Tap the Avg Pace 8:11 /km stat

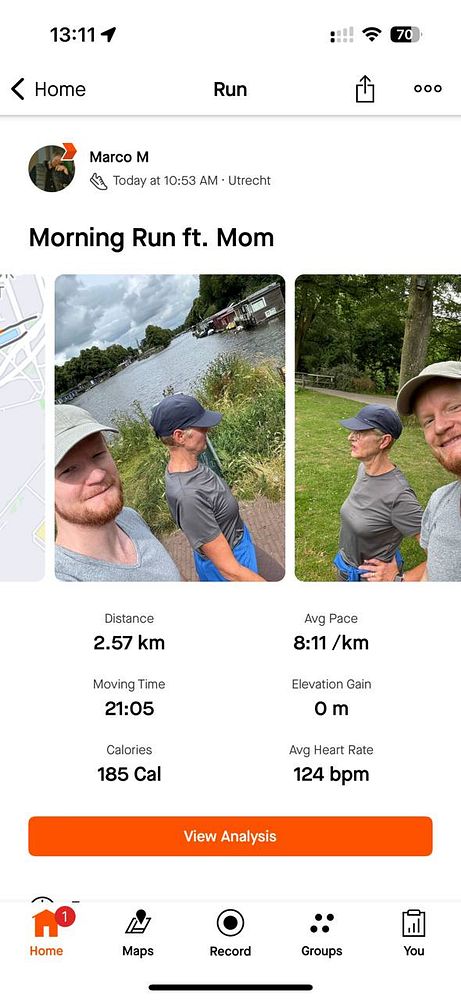tap(331, 632)
